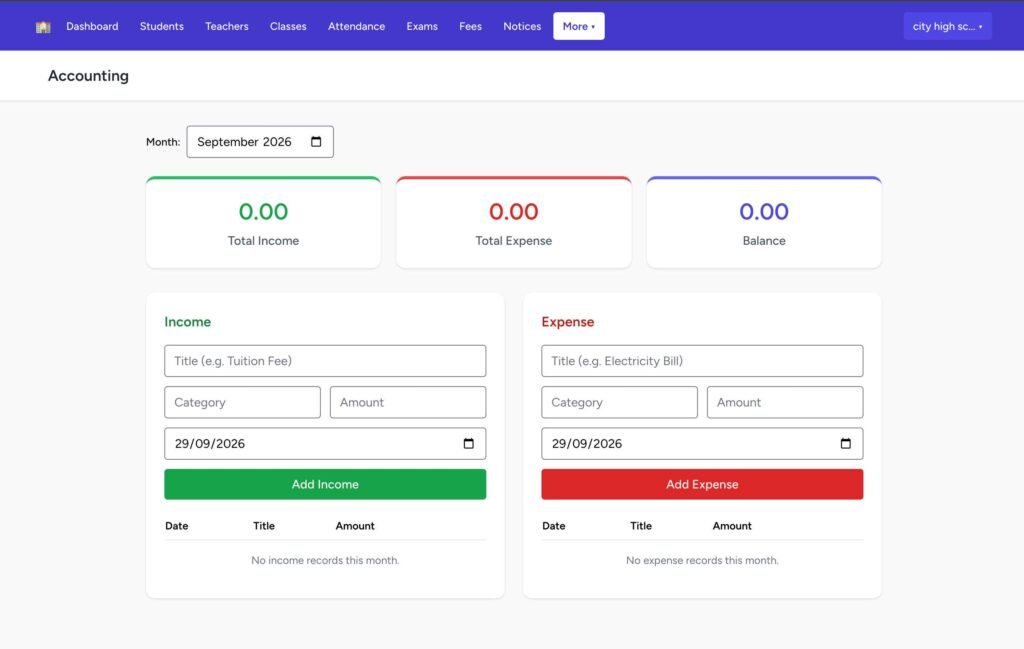Click the Total Income card
Image resolution: width=1024 pixels, height=649 pixels.
(x=263, y=222)
